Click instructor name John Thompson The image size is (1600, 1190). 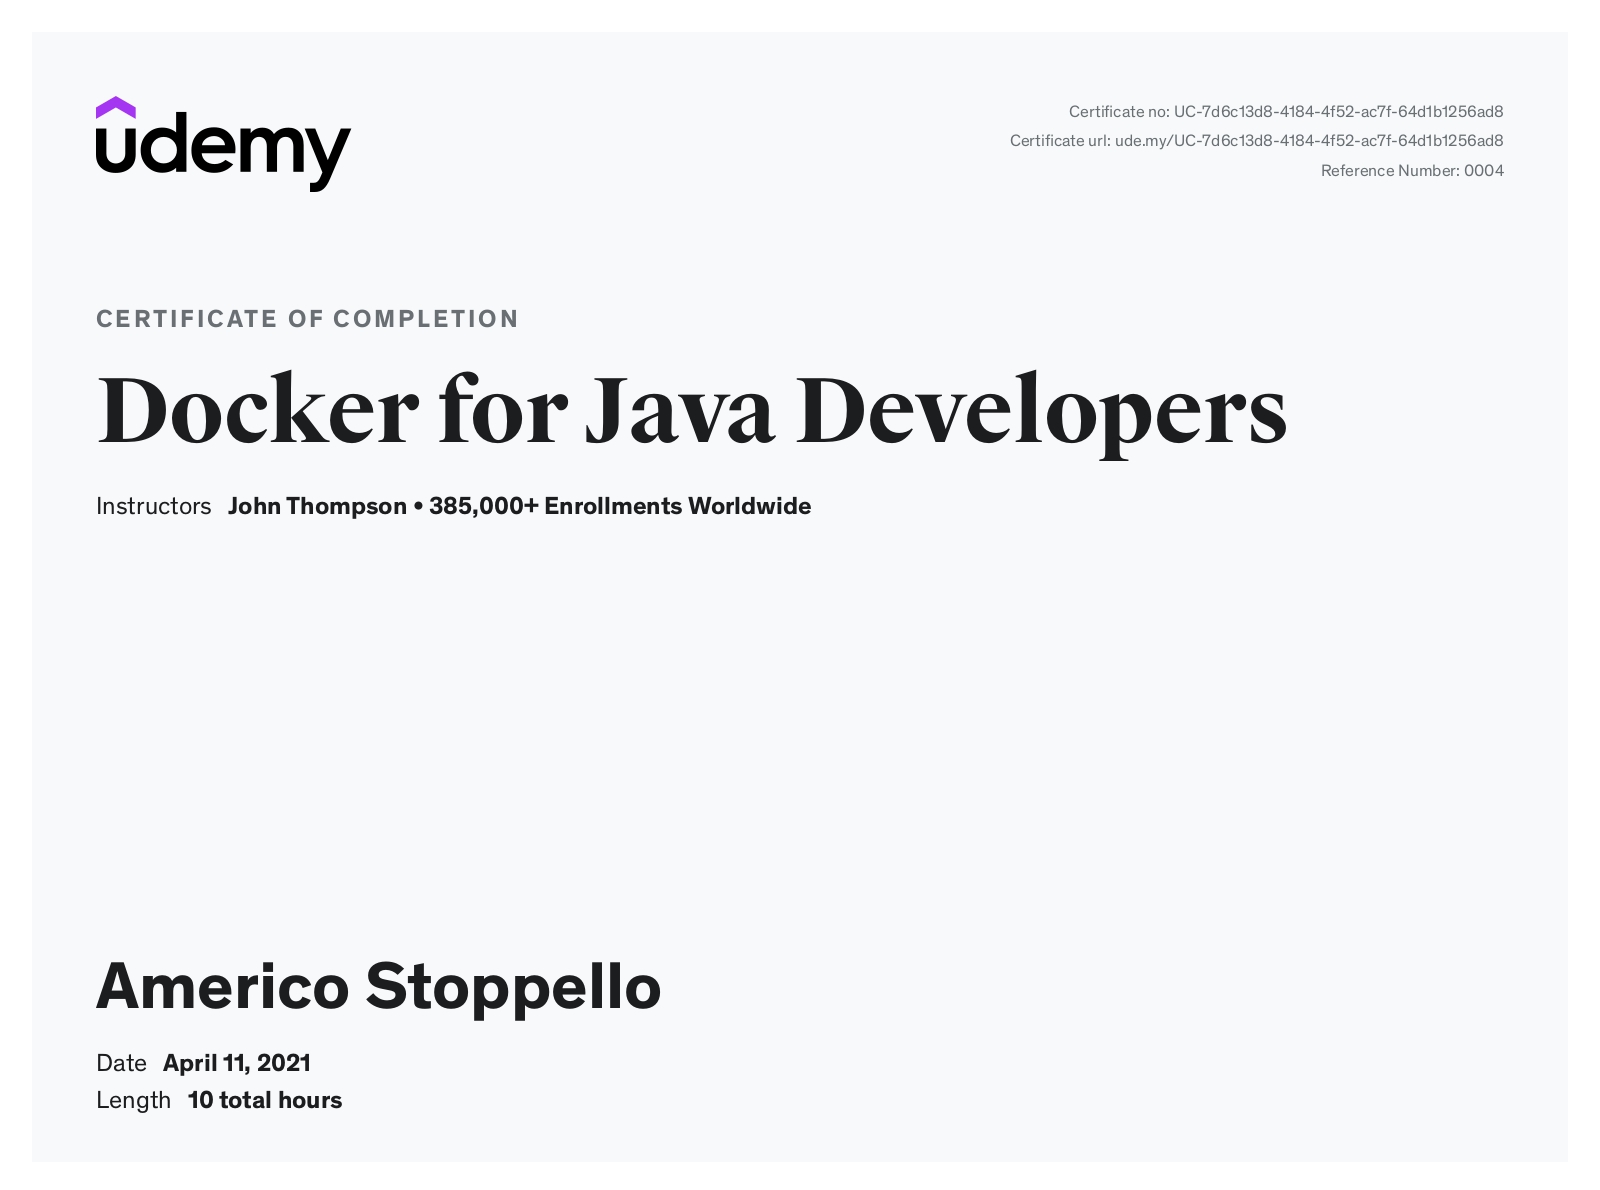click(317, 507)
